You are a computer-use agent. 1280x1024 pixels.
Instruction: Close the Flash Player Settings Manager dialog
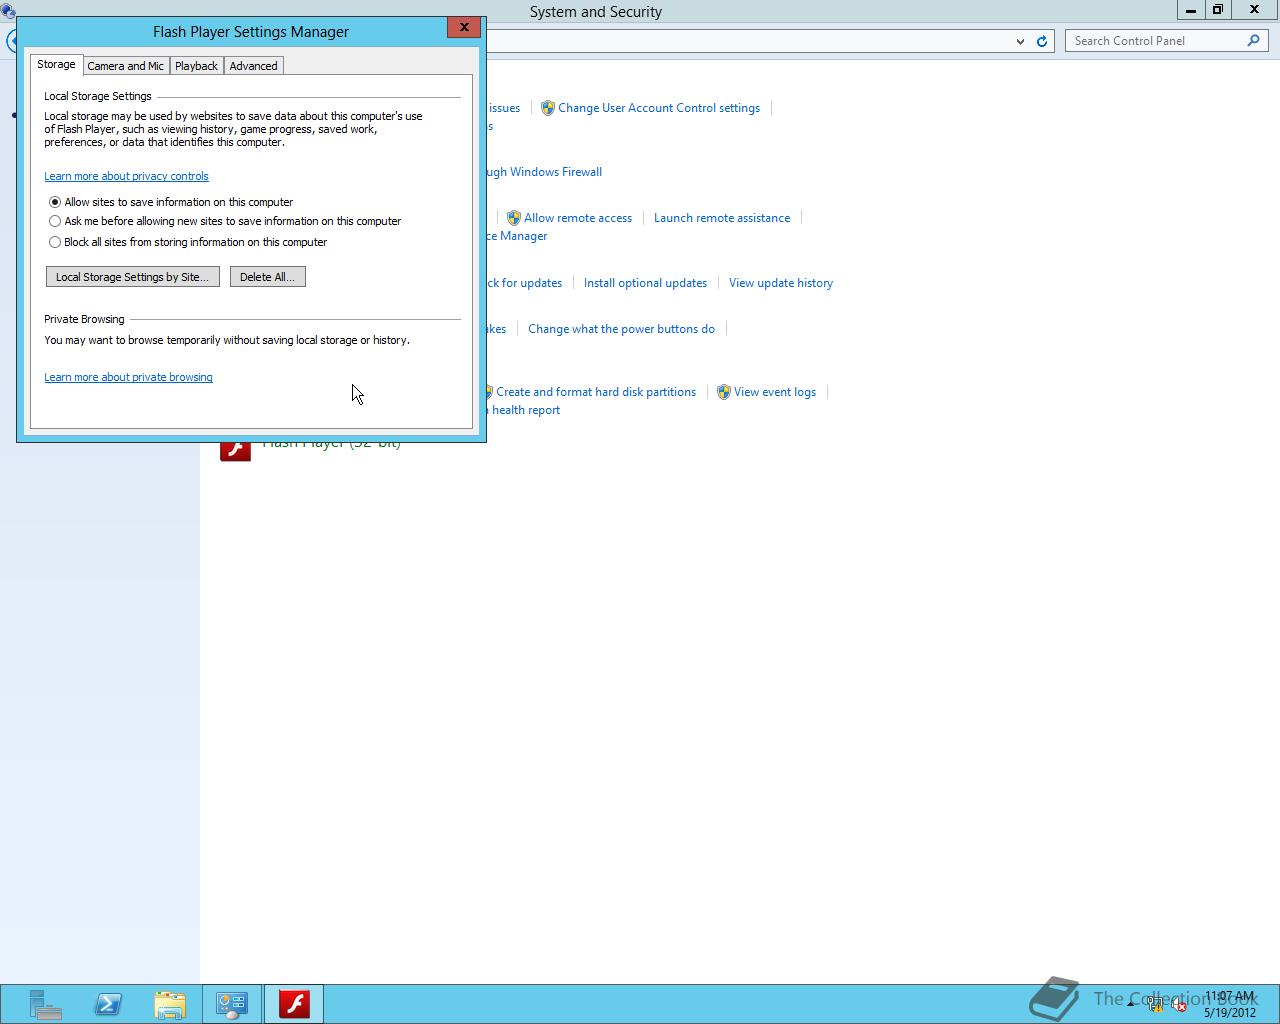(x=464, y=27)
